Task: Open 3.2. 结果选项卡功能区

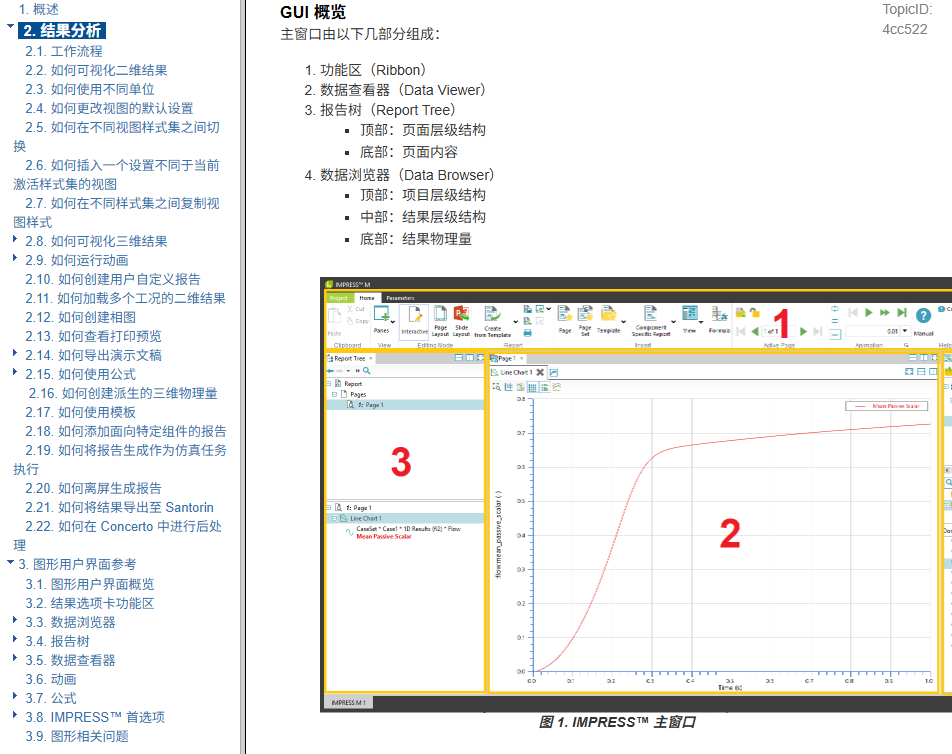Action: (90, 603)
